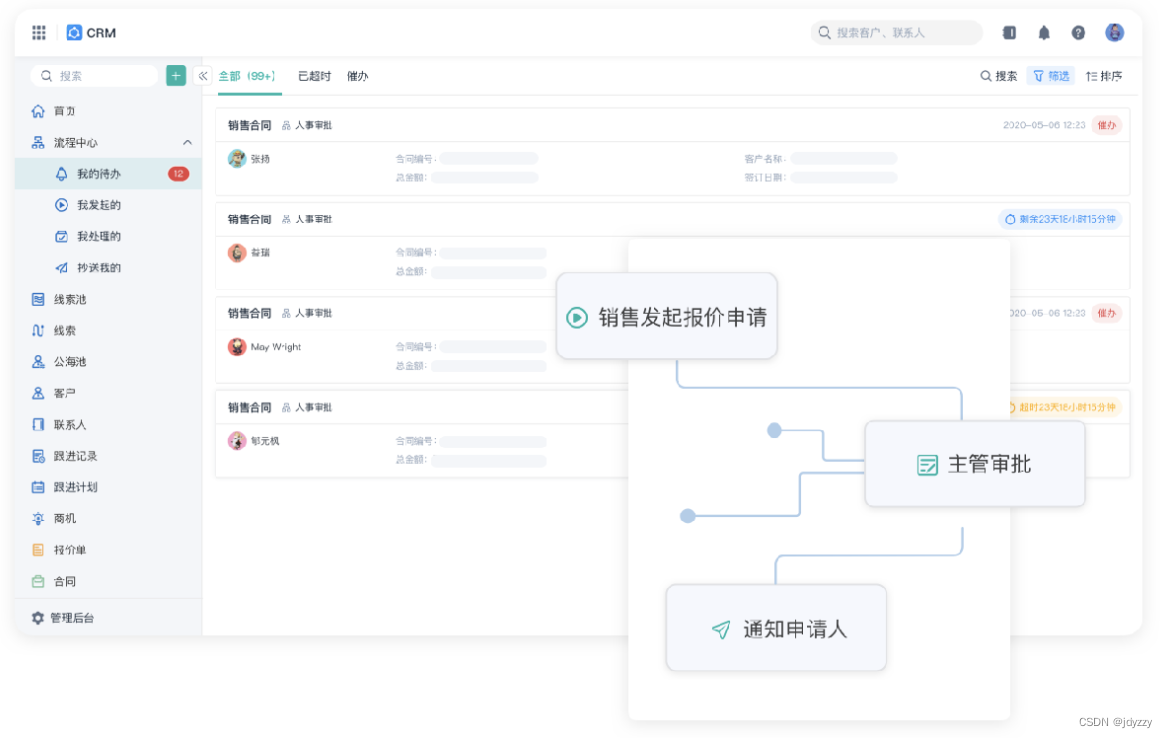This screenshot has height=738, width=1168.
Task: Open 联系人 icon in sidebar
Action: click(x=38, y=424)
